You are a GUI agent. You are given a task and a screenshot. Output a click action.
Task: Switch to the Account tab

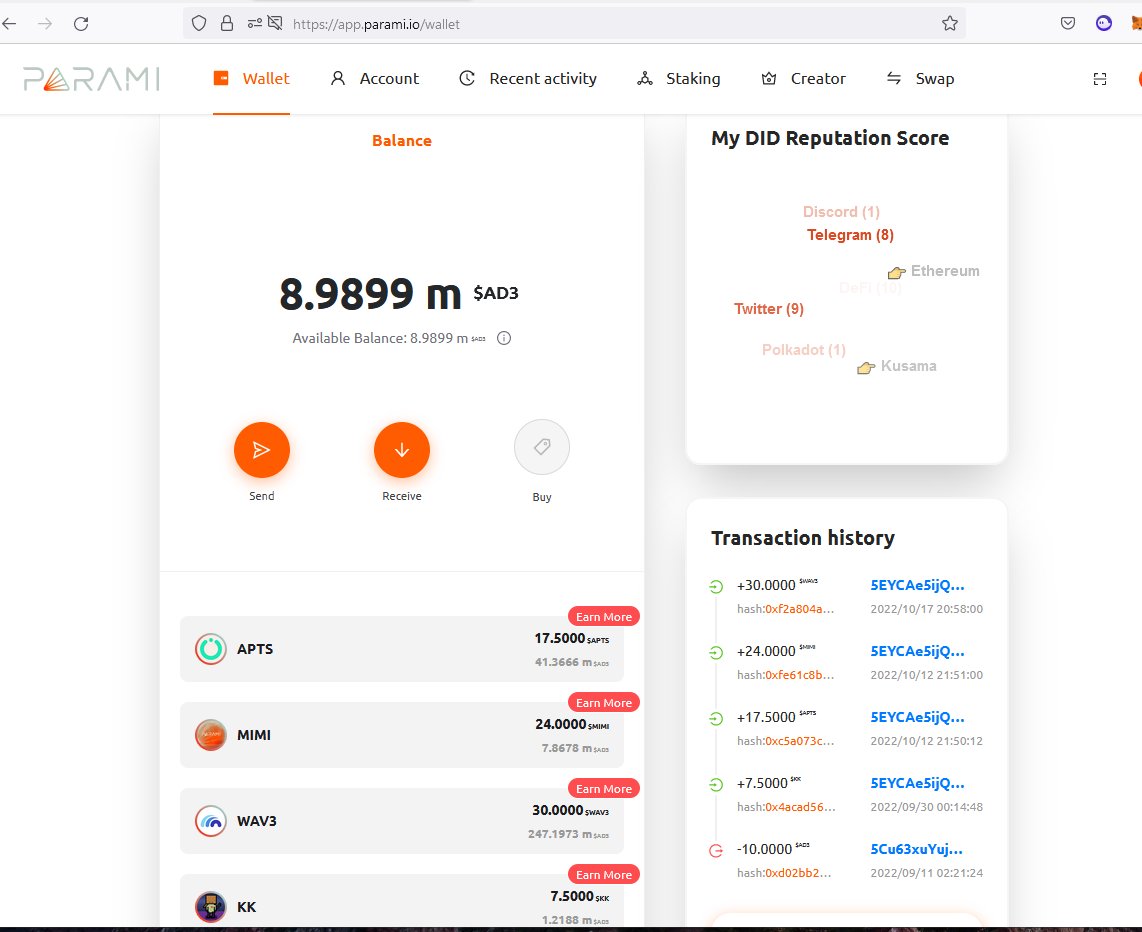[x=374, y=79]
